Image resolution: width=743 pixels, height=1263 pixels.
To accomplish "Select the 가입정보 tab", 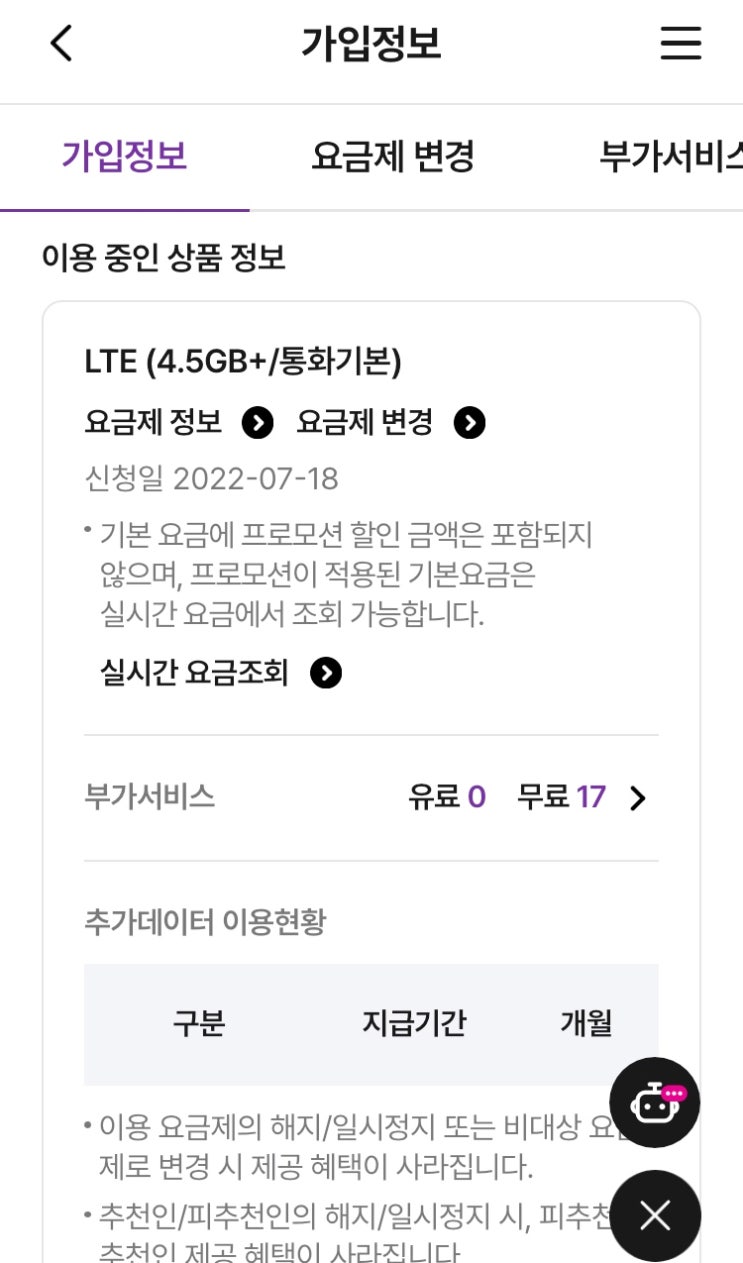I will point(124,157).
